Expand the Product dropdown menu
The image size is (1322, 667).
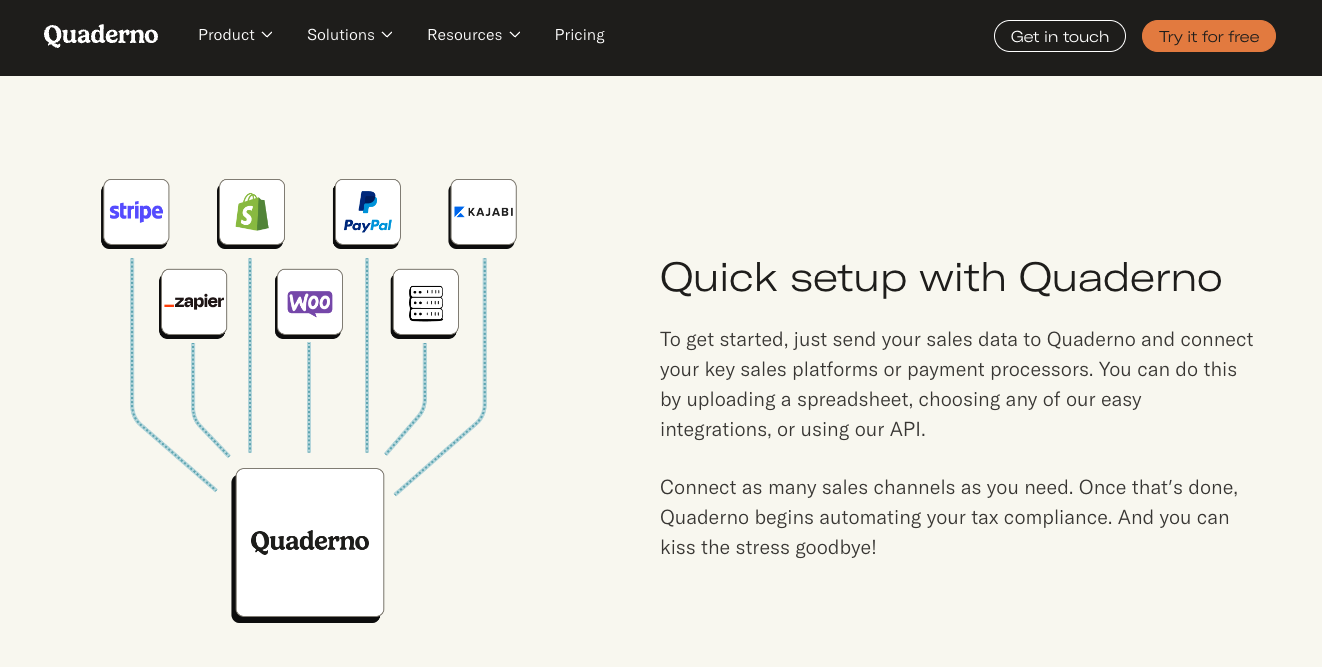(x=235, y=35)
